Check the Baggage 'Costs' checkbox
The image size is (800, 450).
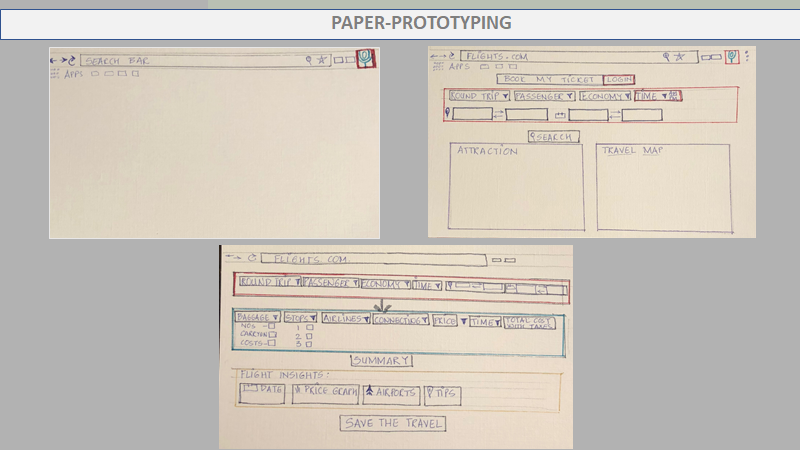tap(272, 344)
